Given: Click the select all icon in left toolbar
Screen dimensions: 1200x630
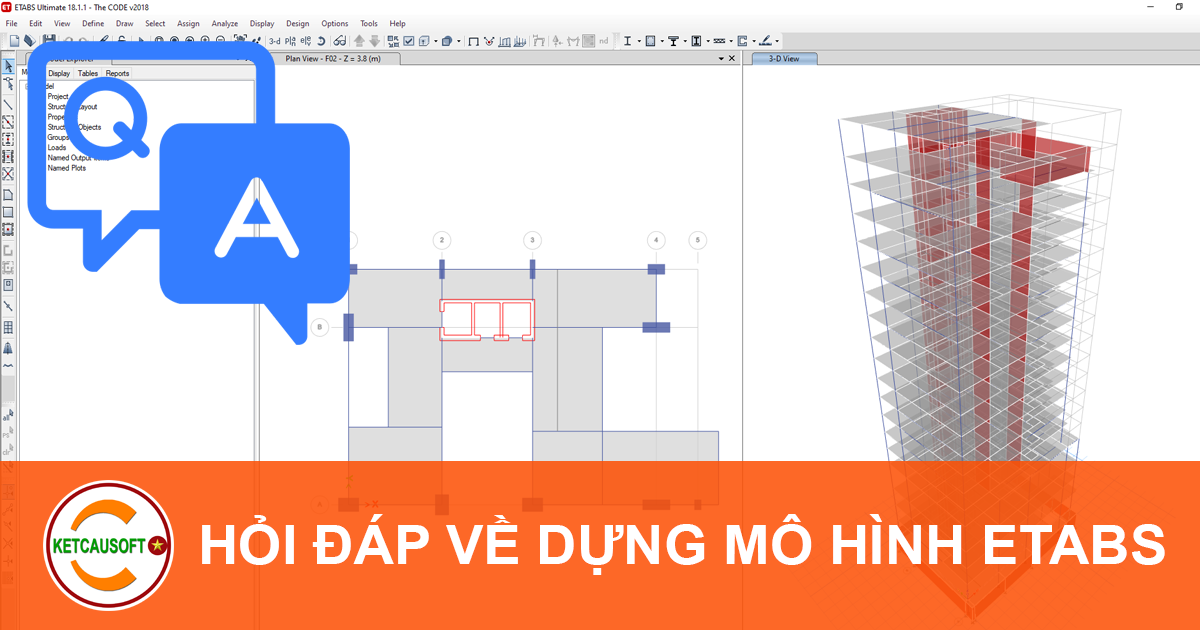Looking at the screenshot, I should pyautogui.click(x=8, y=415).
